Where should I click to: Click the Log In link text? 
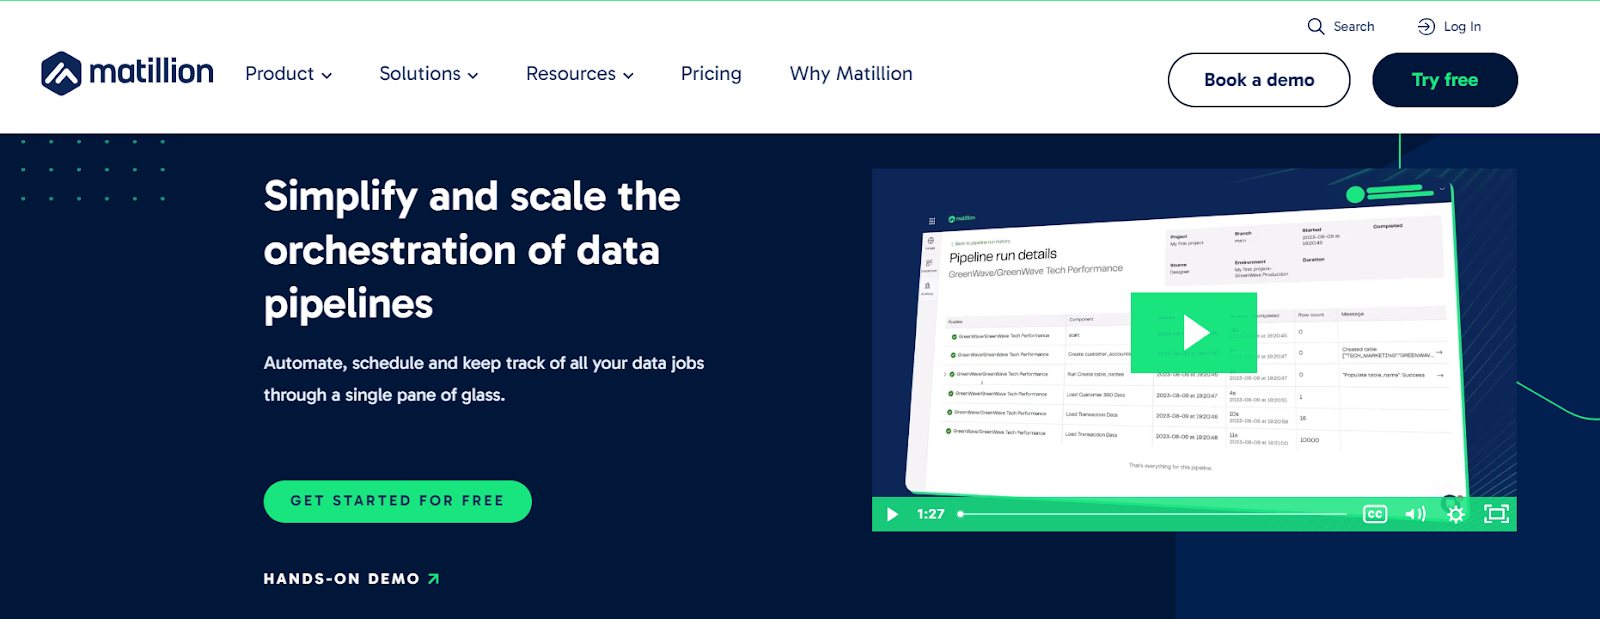(x=1462, y=27)
